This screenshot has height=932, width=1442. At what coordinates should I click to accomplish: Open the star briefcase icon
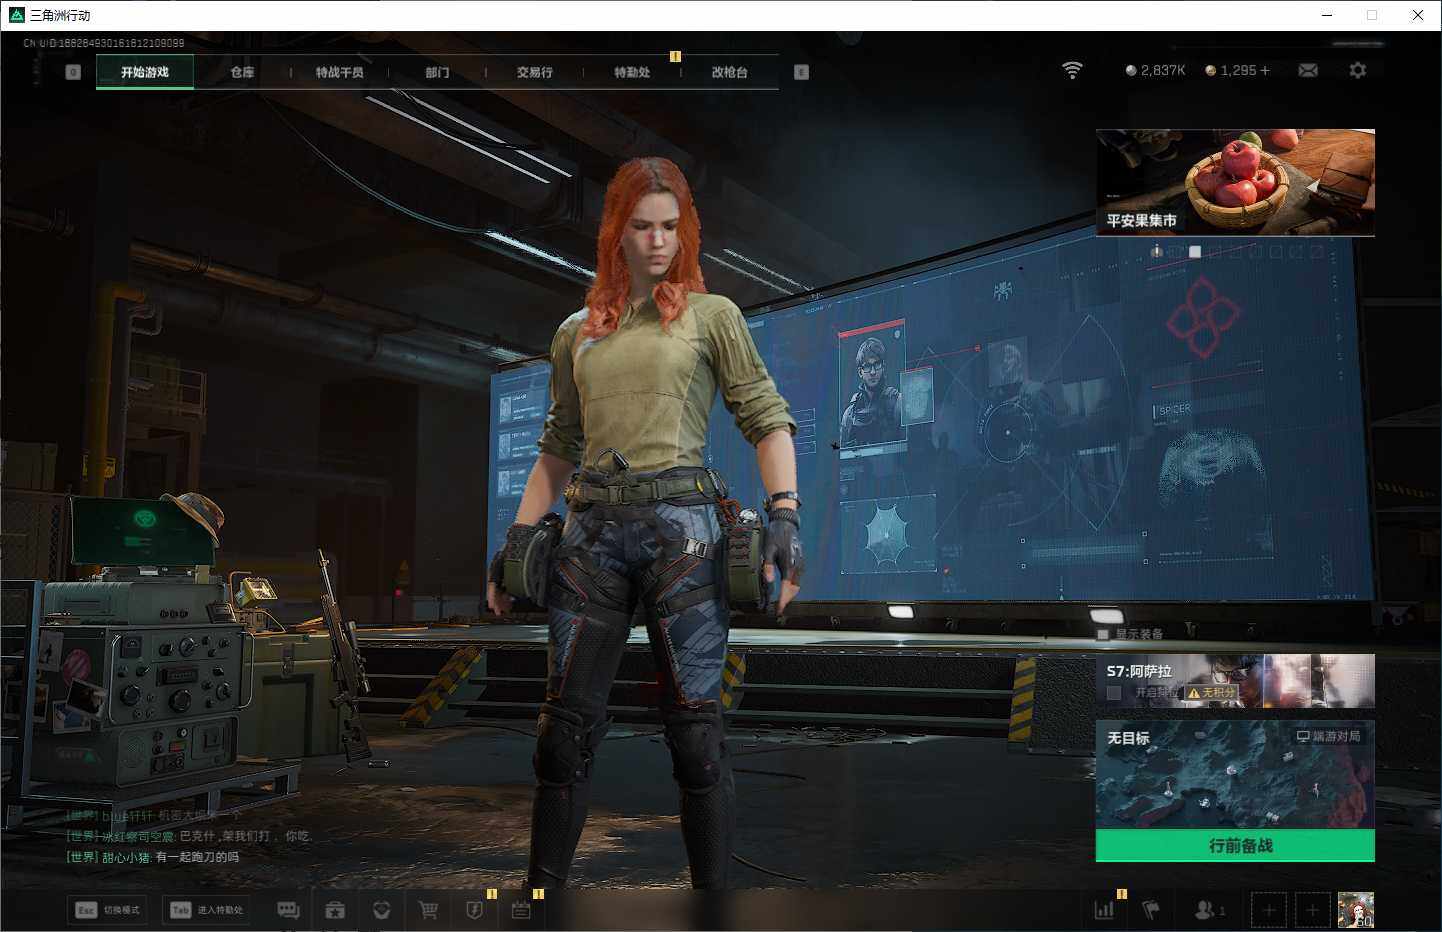tap(335, 910)
